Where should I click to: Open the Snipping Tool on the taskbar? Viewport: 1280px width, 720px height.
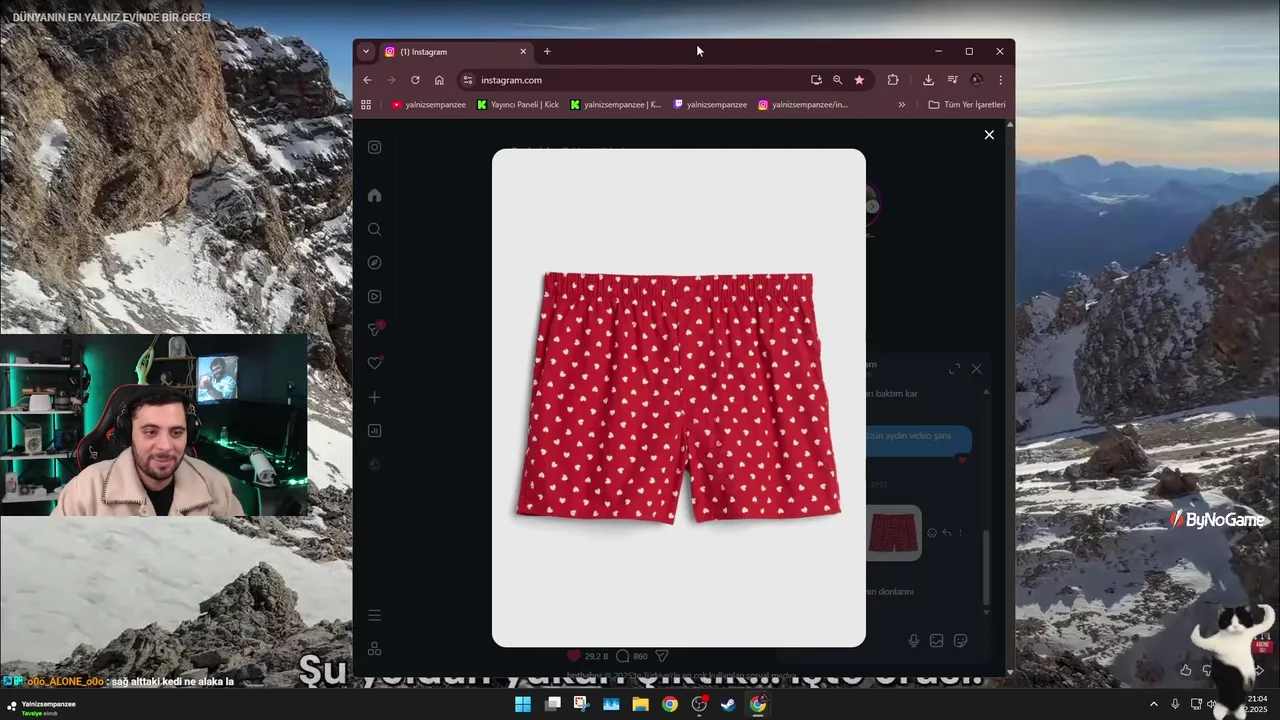tap(581, 704)
